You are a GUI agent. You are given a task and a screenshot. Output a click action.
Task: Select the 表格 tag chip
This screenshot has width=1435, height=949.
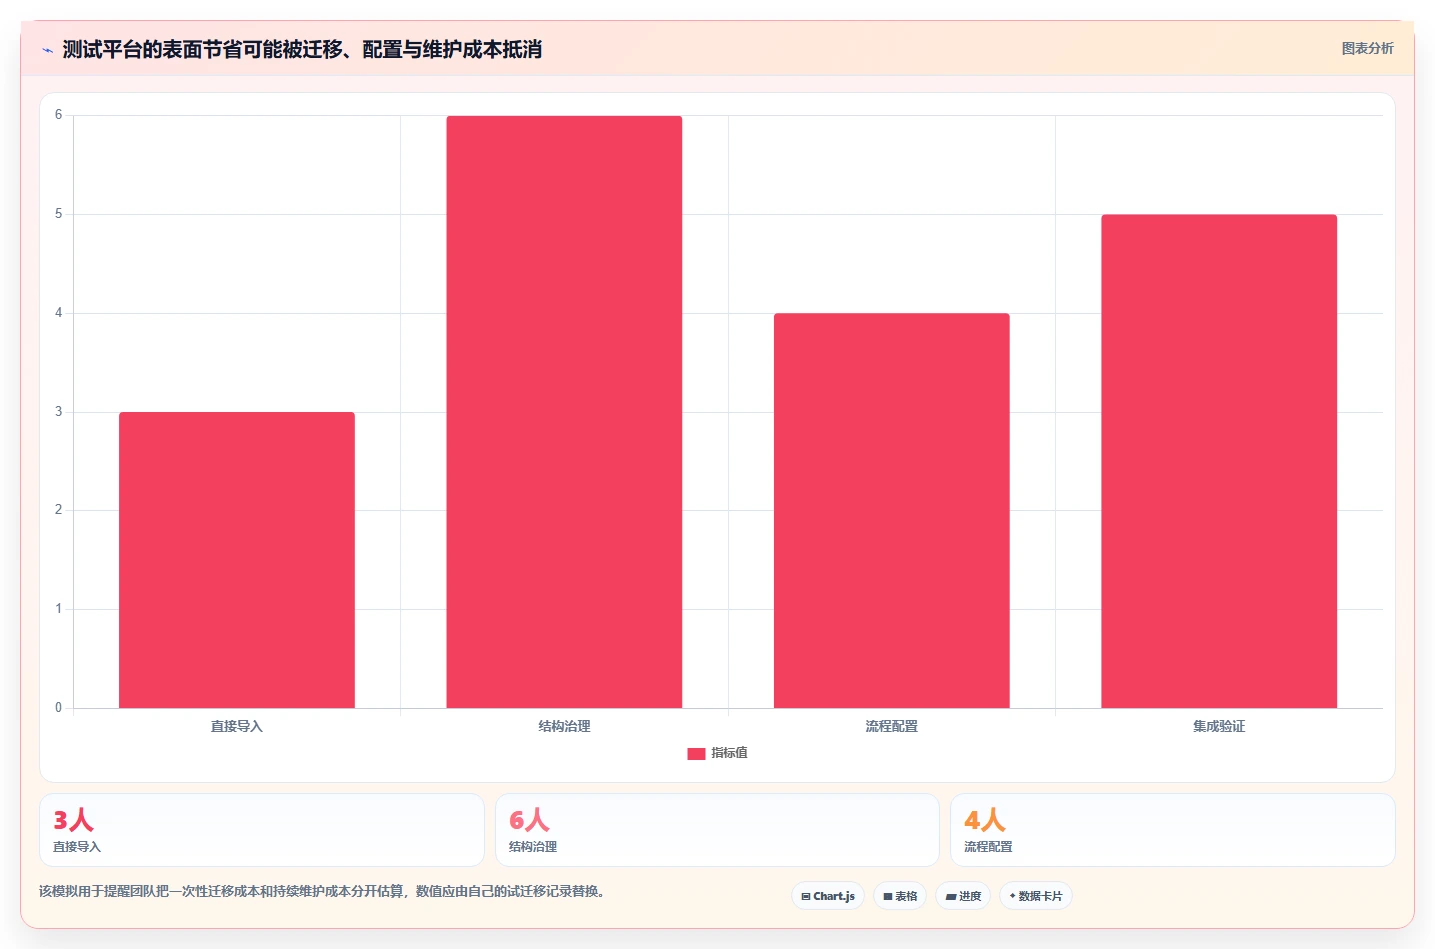click(900, 896)
